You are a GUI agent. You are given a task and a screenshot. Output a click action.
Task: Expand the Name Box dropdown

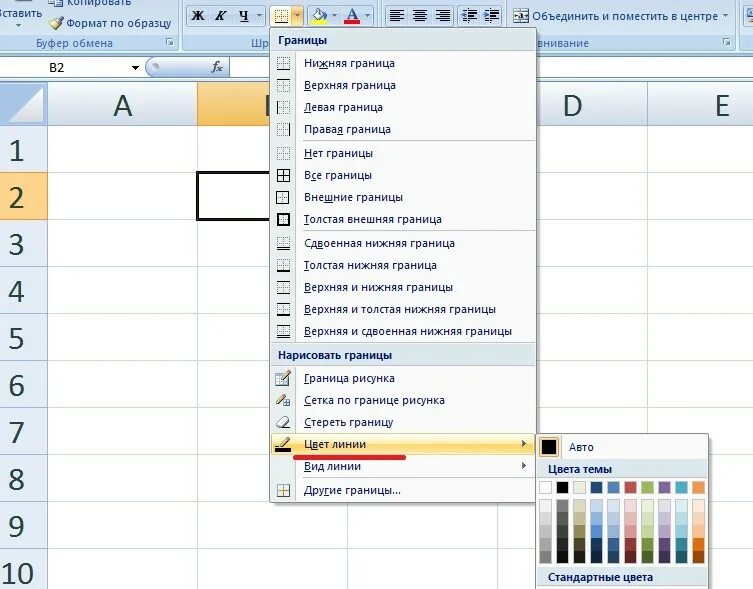pos(135,68)
